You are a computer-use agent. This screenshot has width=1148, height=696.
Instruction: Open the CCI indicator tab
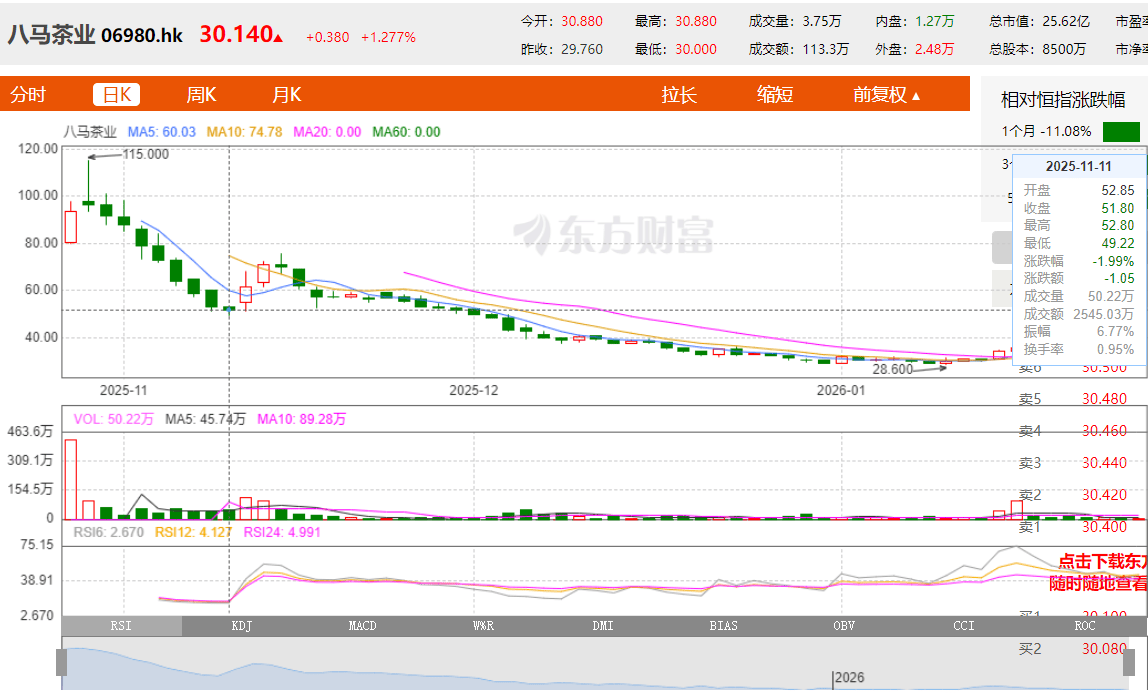pos(964,626)
